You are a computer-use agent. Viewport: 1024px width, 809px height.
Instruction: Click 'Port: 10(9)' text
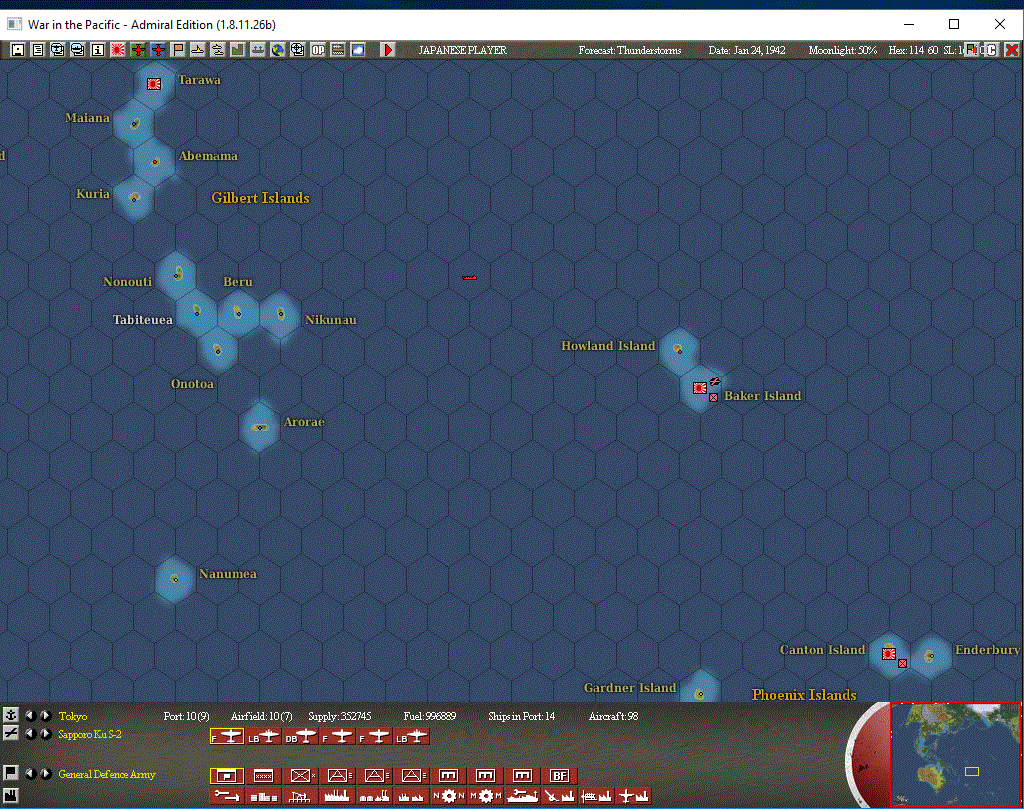[186, 716]
